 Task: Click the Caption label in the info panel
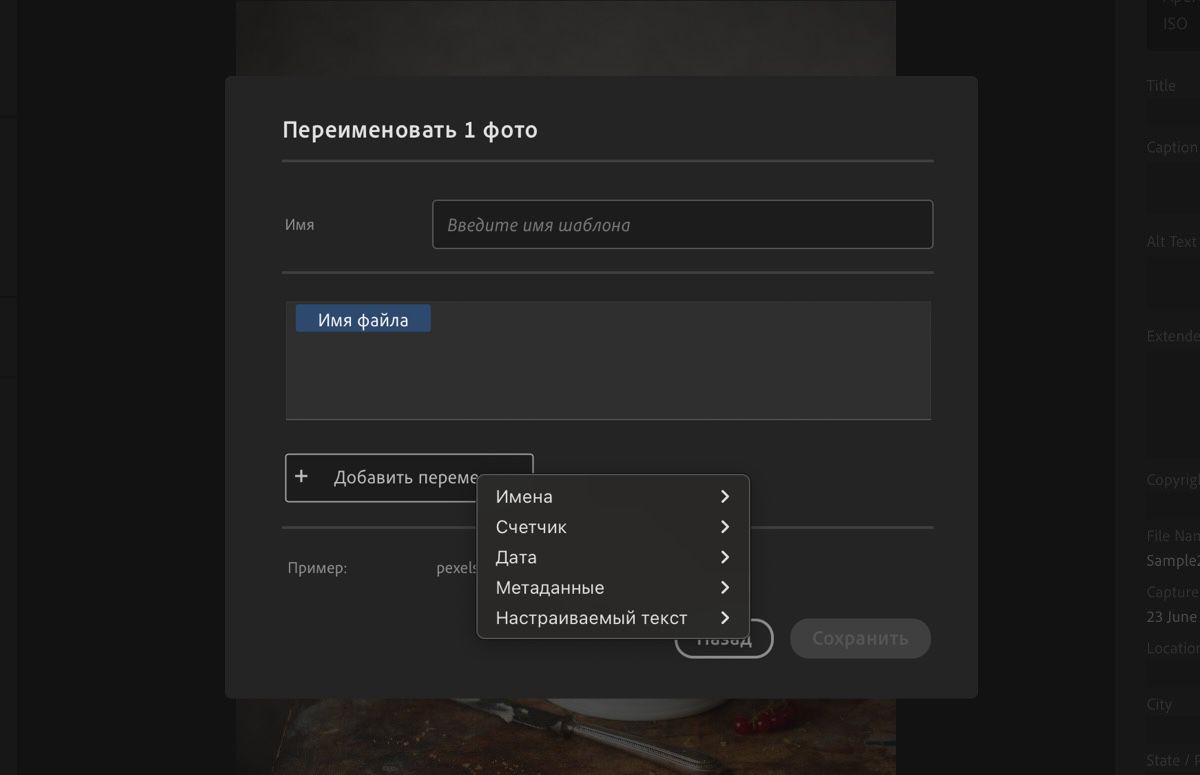click(1172, 147)
